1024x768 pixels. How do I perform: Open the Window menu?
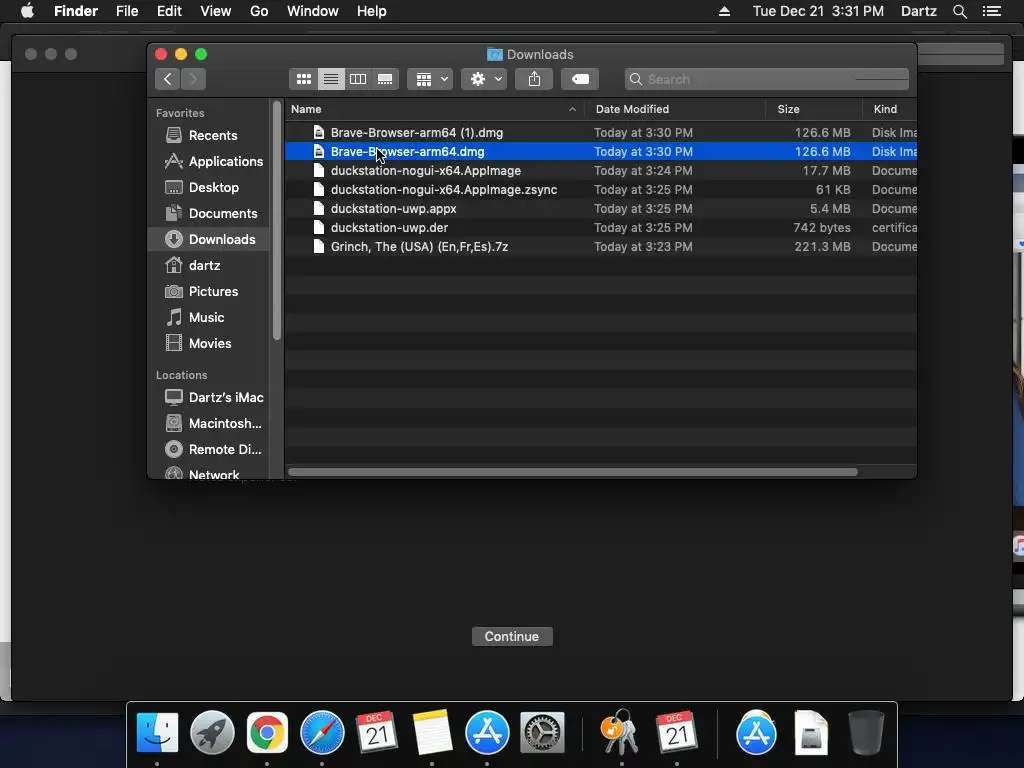coord(313,11)
